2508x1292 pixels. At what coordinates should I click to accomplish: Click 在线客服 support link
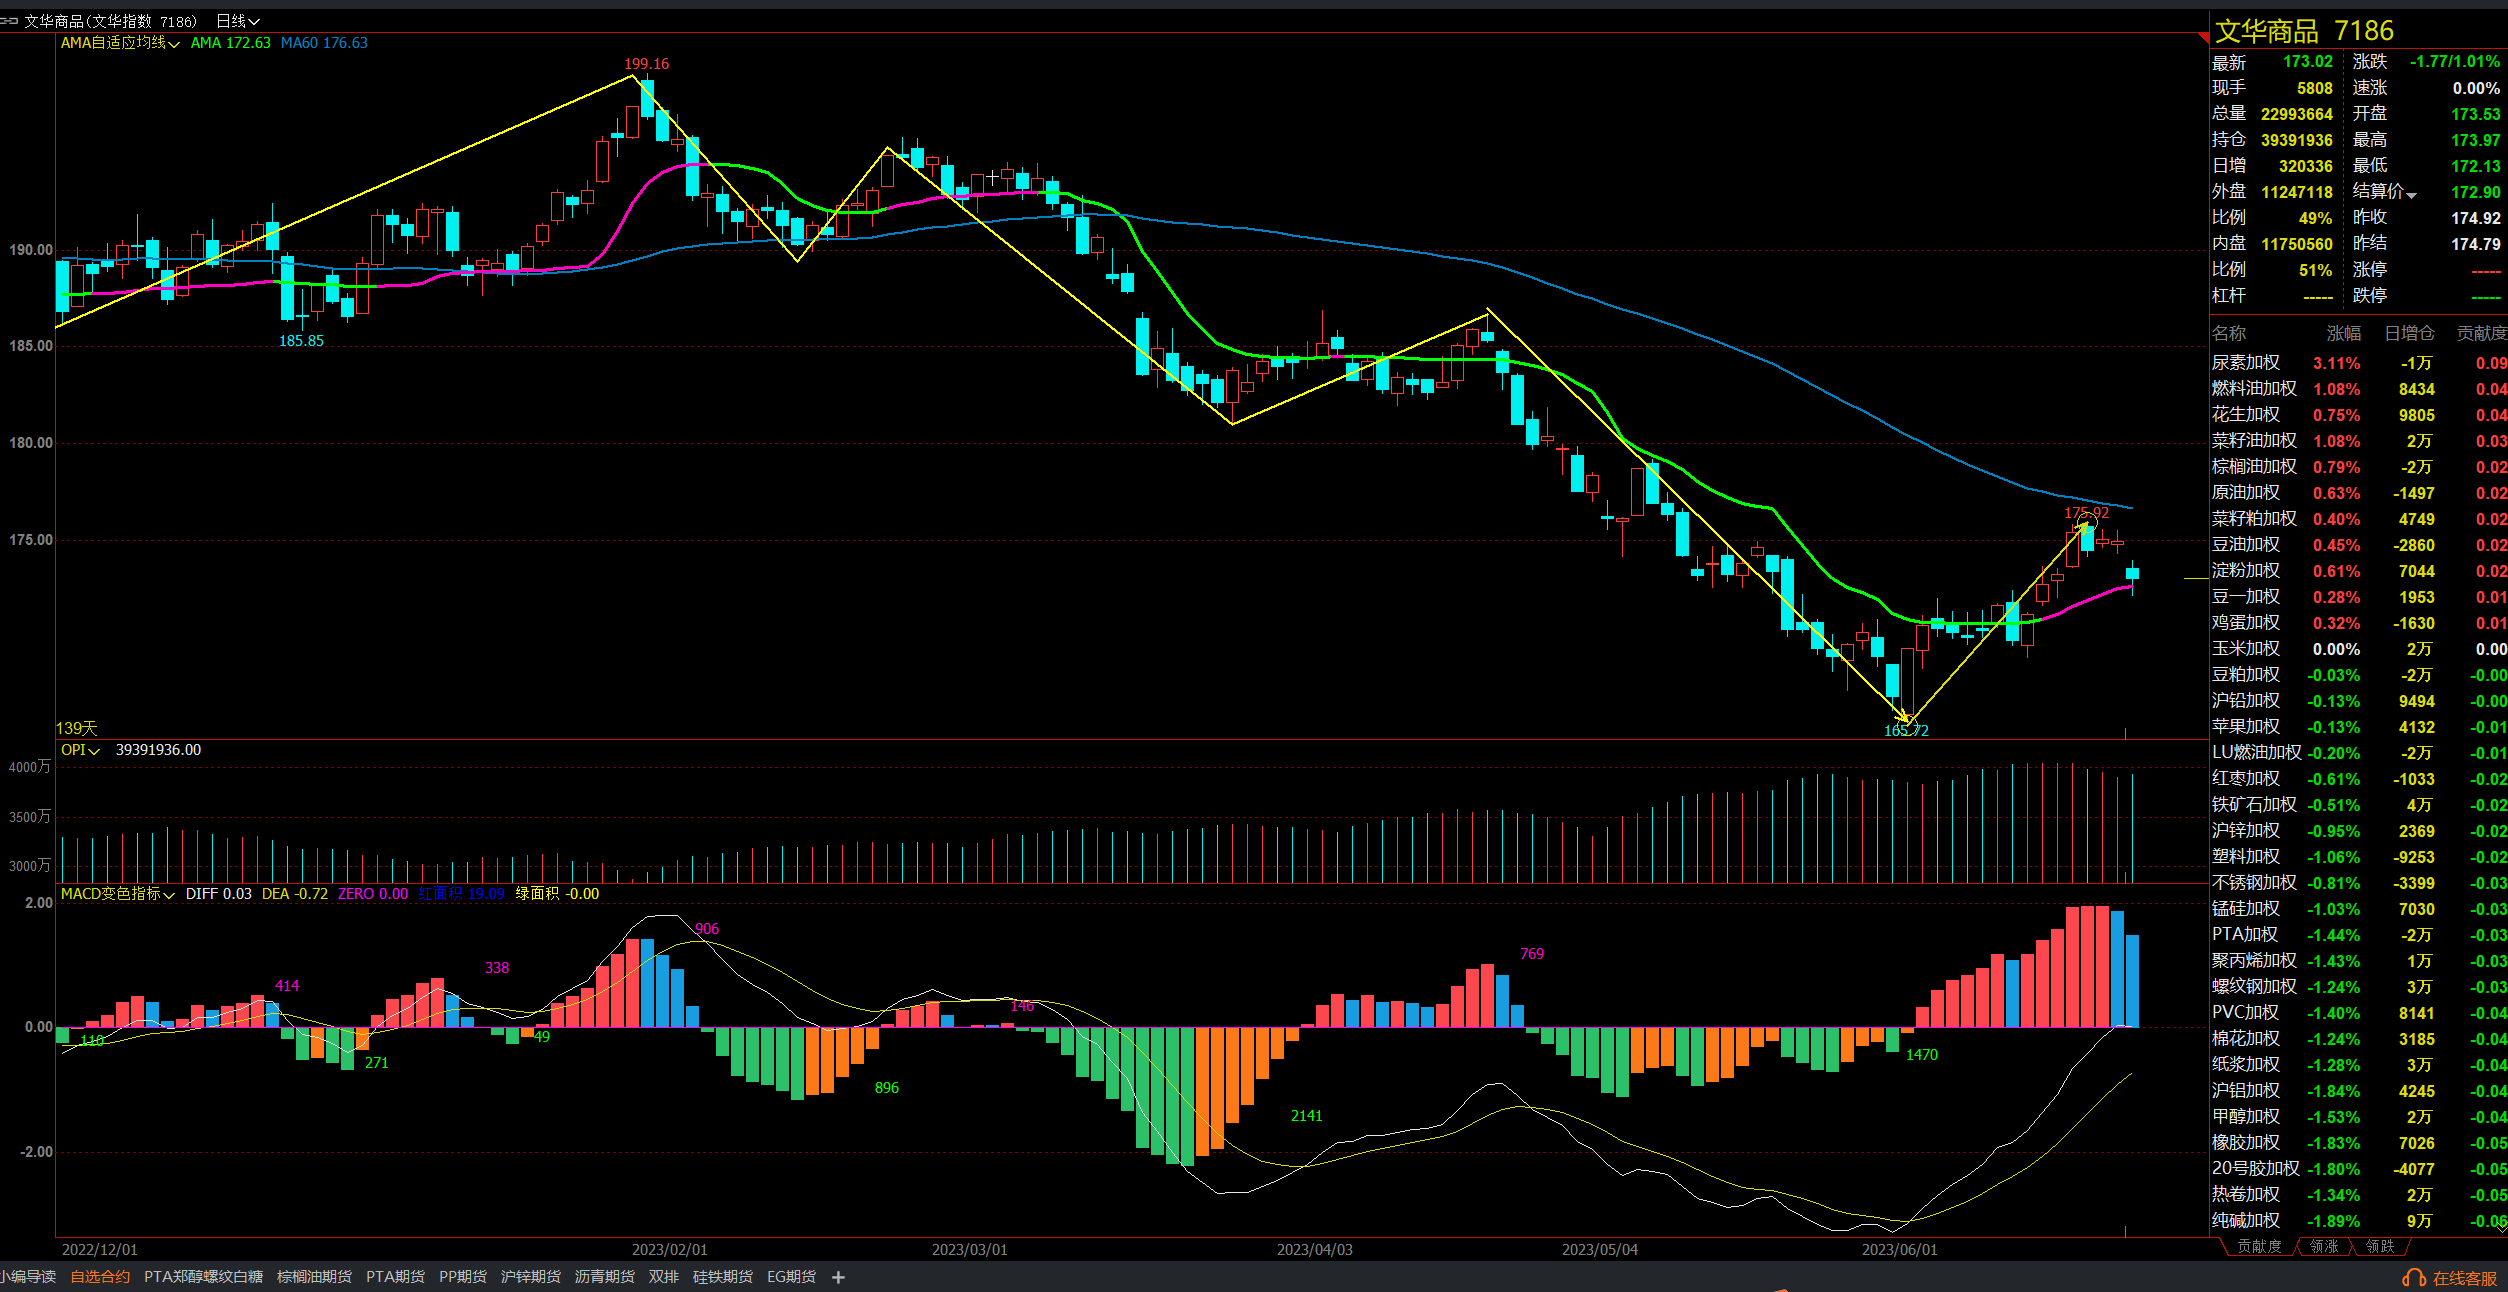pos(2465,1278)
